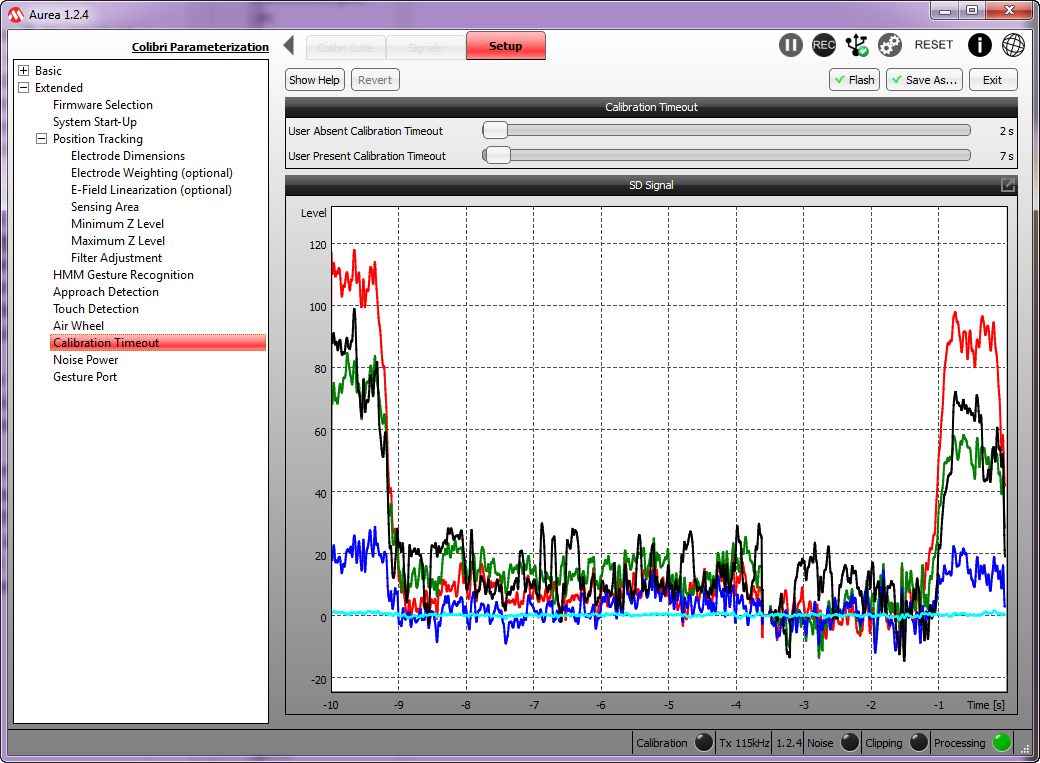Click the Save As... button
The height and width of the screenshot is (763, 1040).
point(924,80)
